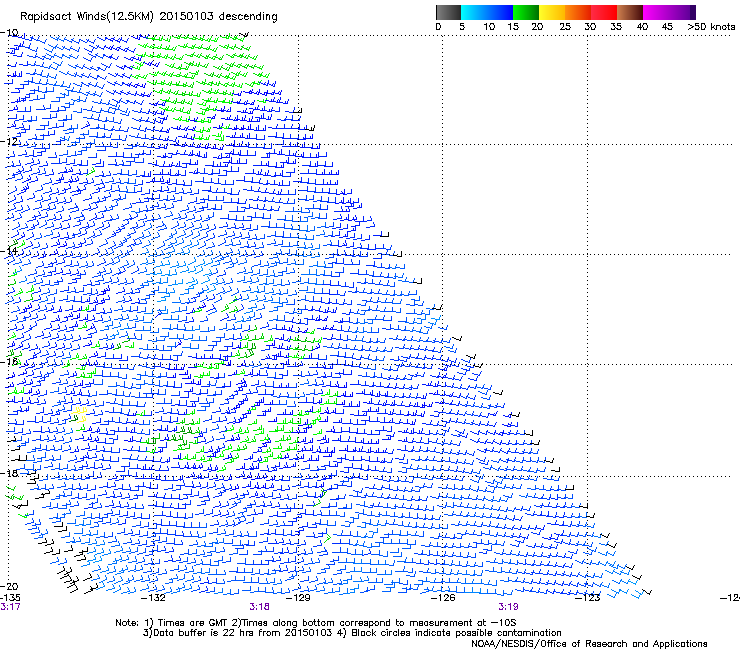740x650 pixels.
Task: Click the purple time label 3:17
Action: [x=10, y=607]
